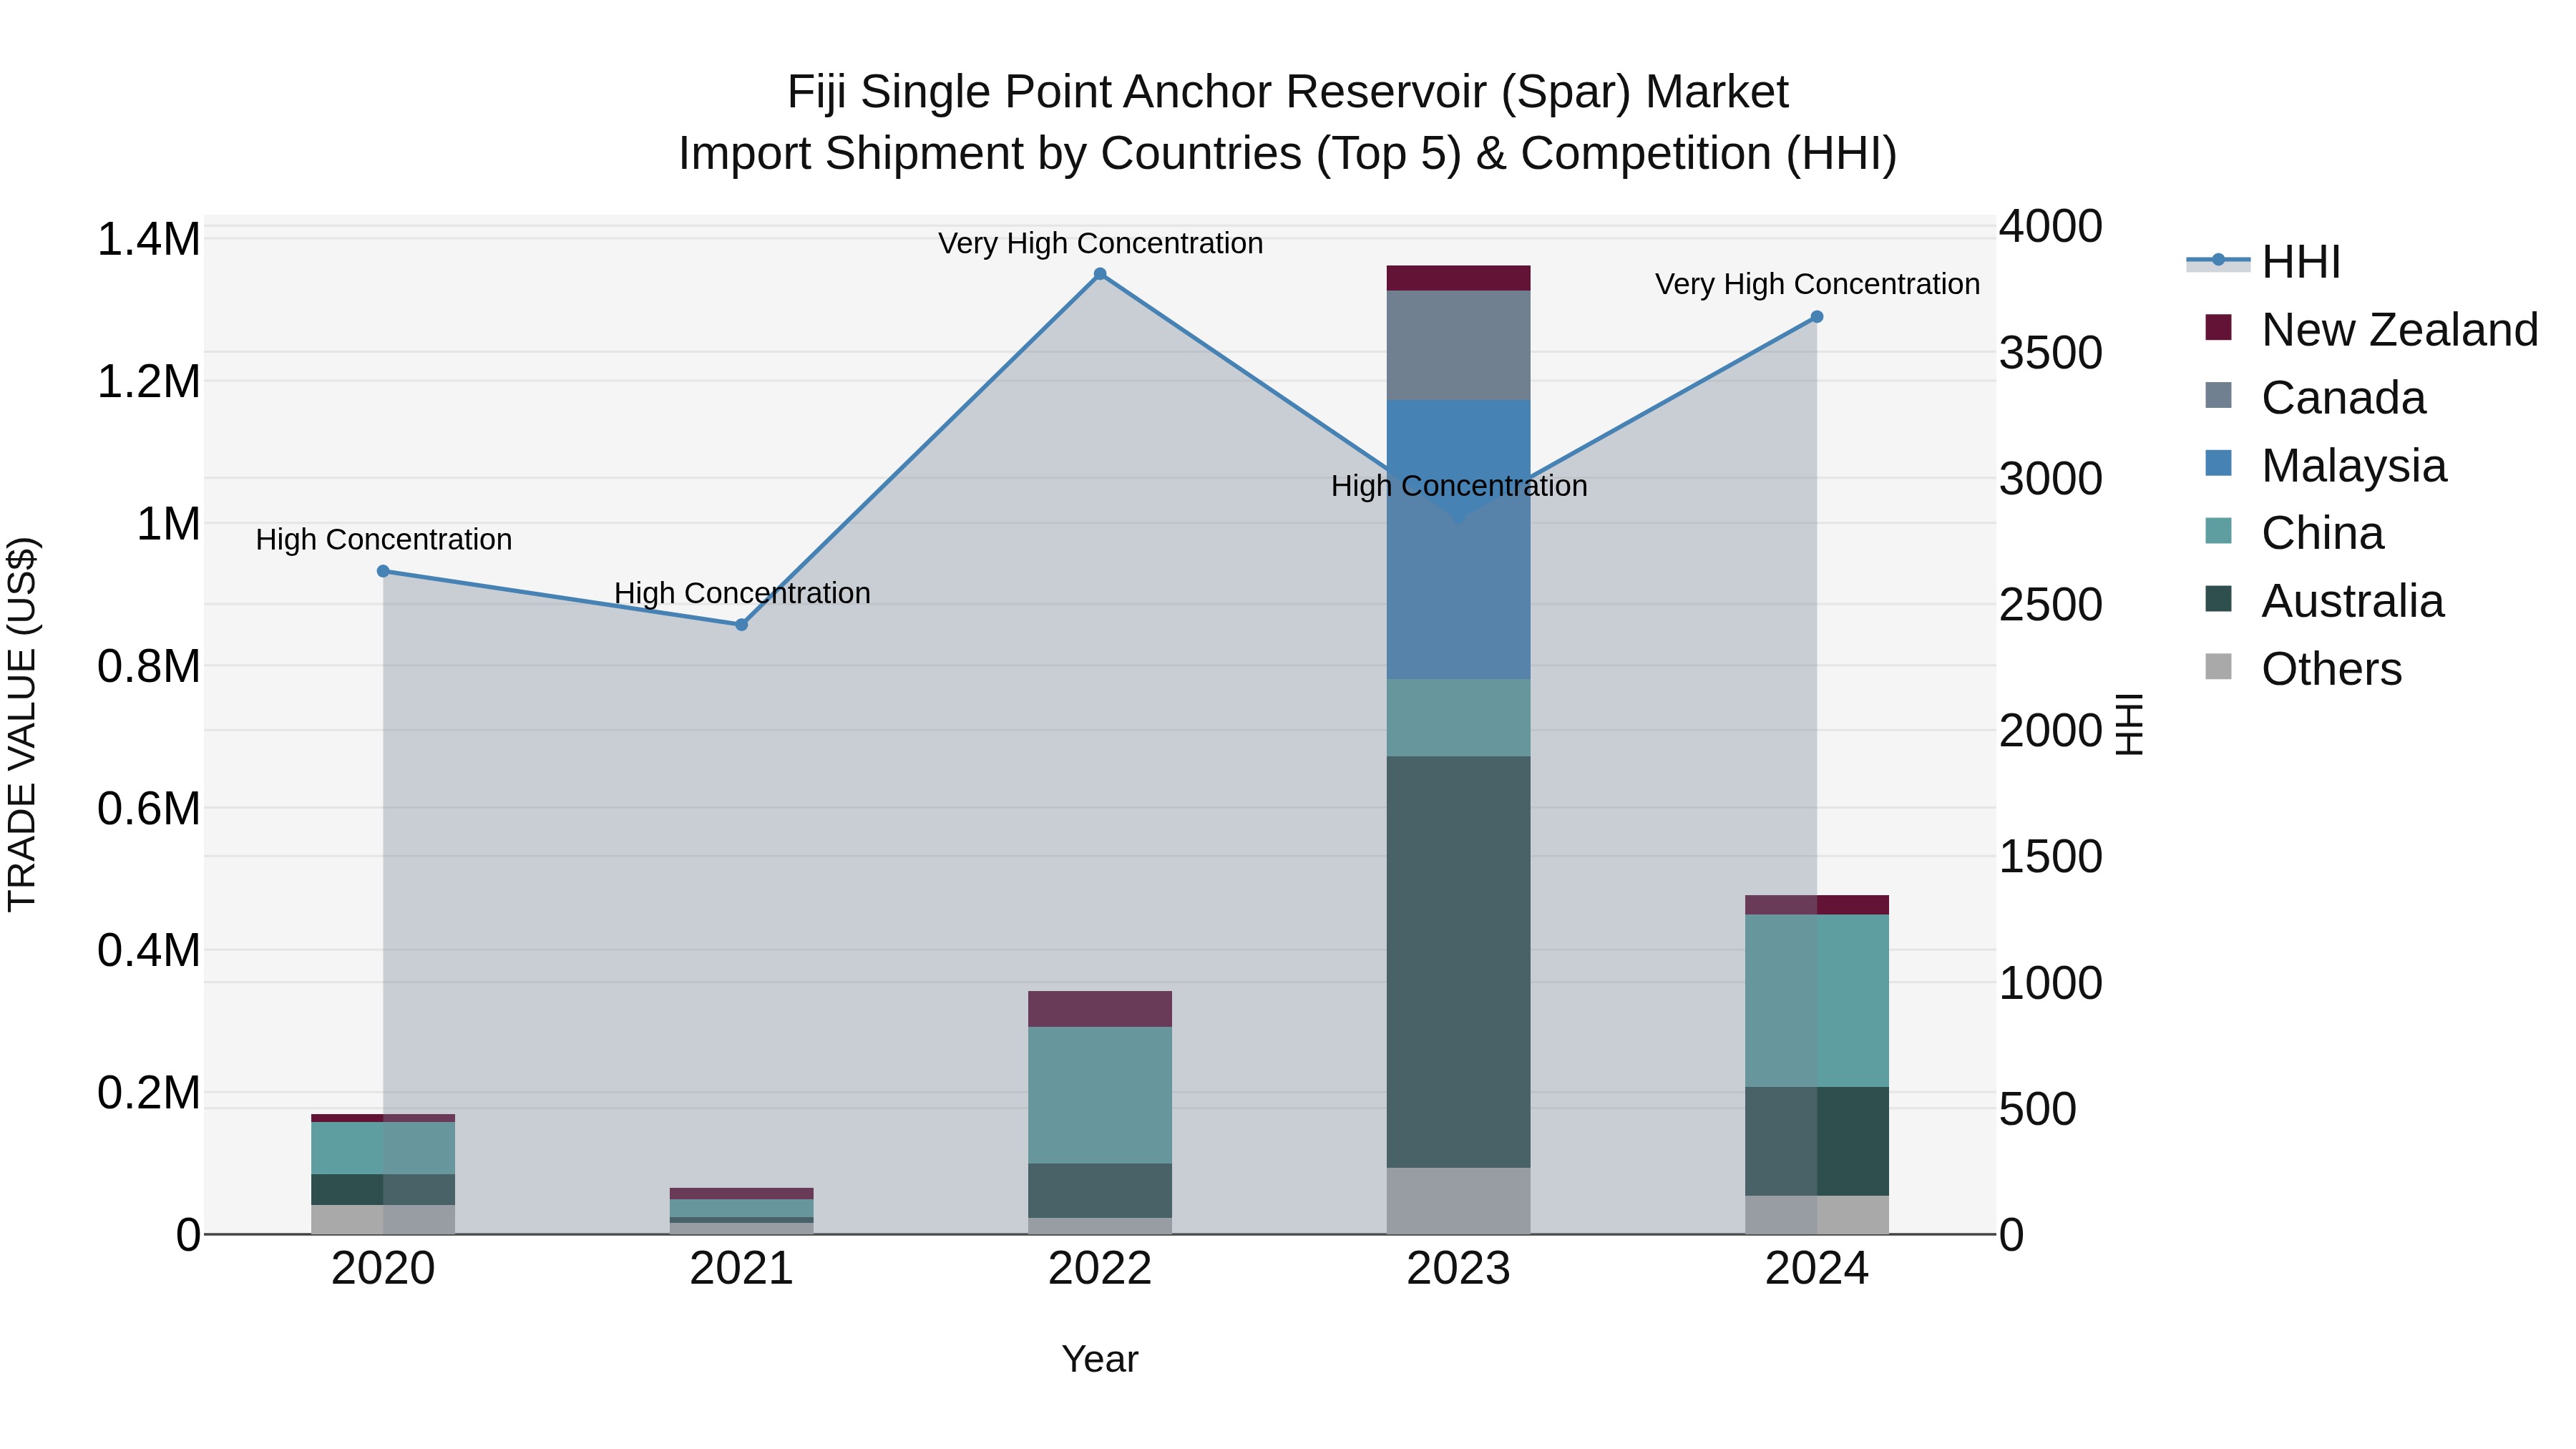Click the China segment of 2020 bar
The image size is (2576, 1449).
[x=383, y=1148]
